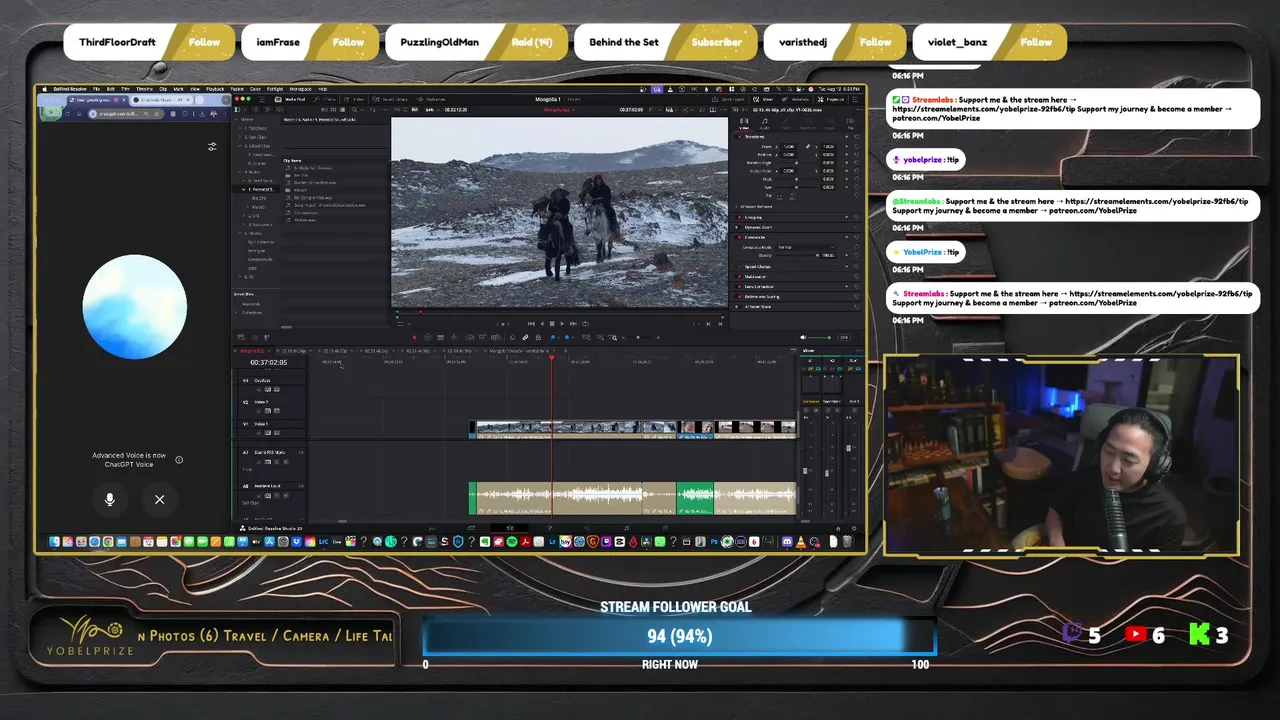Open the Trash in the Dock
Screen dimensions: 1280x720
[847, 541]
